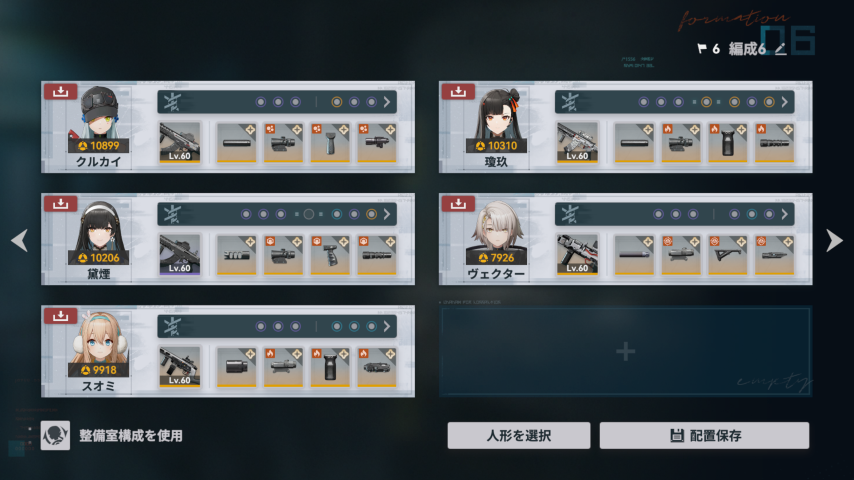Expand クルカイ's skill bar chevron
Viewport: 854px width, 480px height.
pos(387,102)
